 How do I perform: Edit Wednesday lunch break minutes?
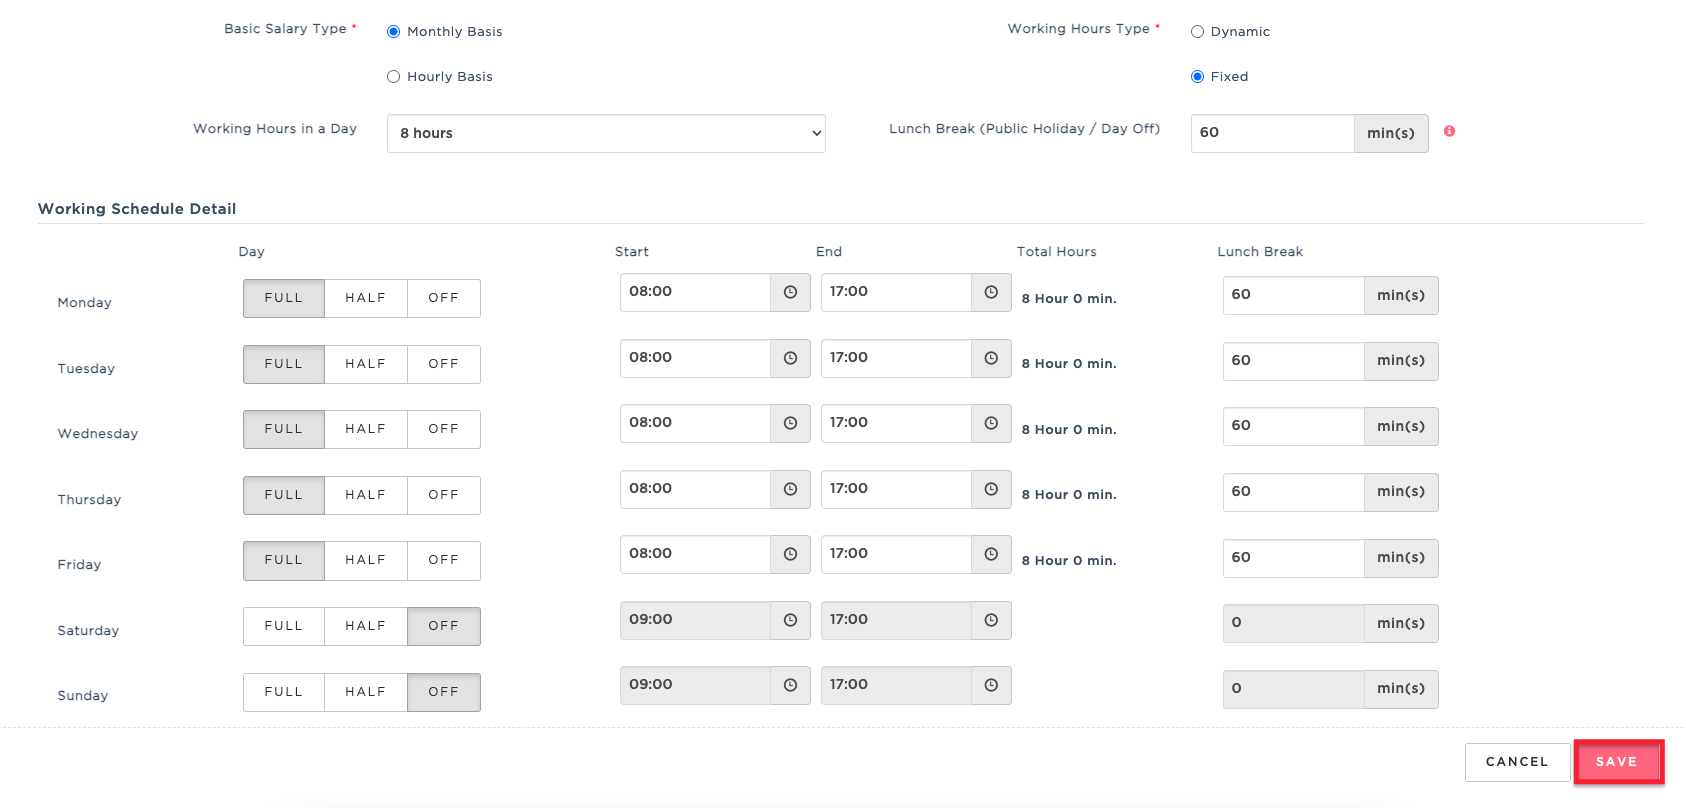pyautogui.click(x=1293, y=426)
